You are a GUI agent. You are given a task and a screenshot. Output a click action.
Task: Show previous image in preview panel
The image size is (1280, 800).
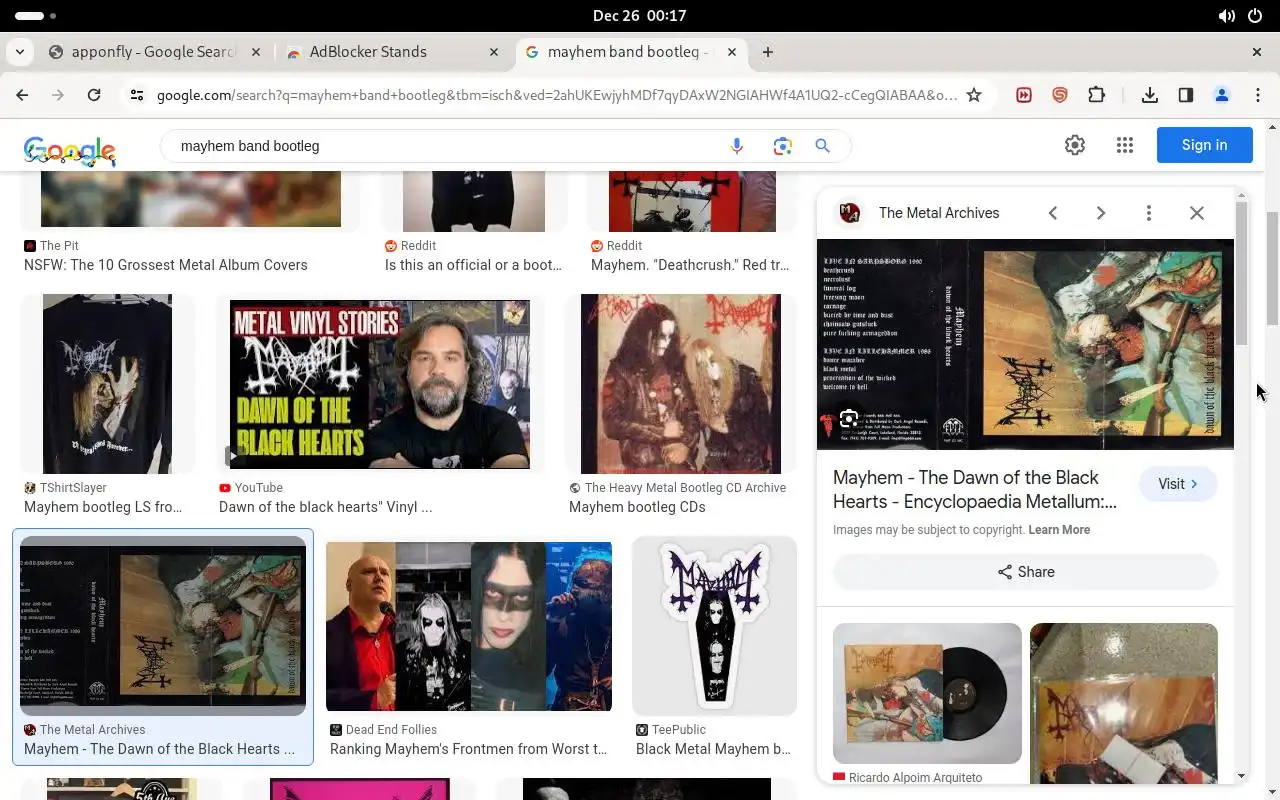pos(1053,213)
